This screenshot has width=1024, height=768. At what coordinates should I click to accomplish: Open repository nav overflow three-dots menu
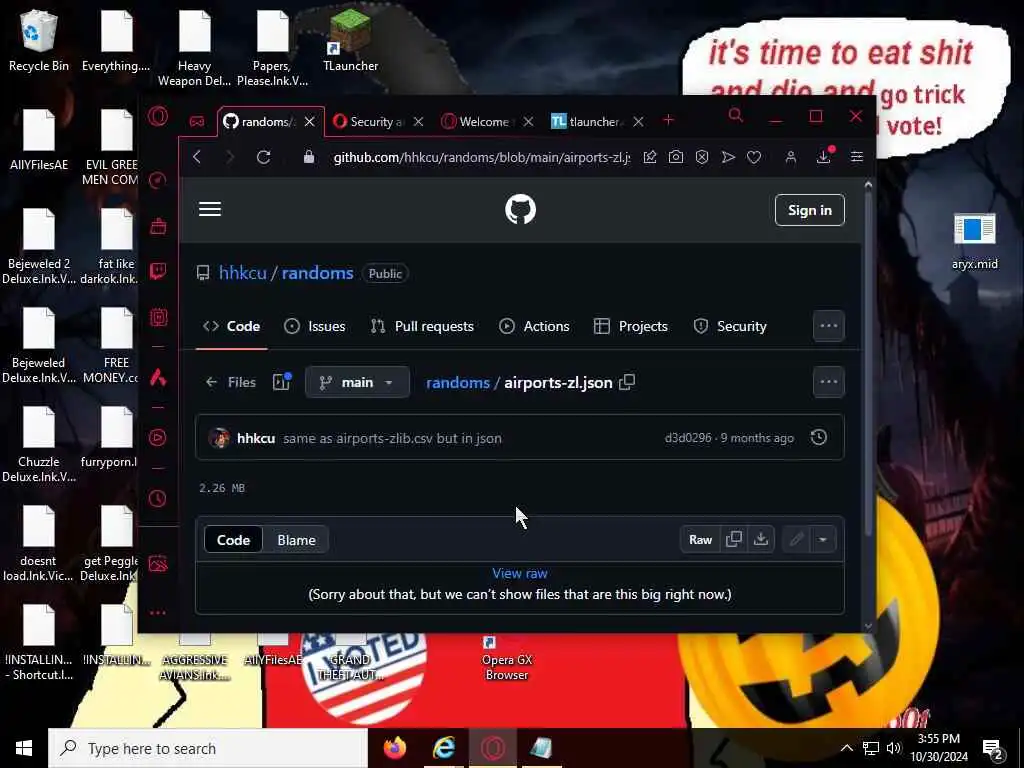pyautogui.click(x=829, y=326)
